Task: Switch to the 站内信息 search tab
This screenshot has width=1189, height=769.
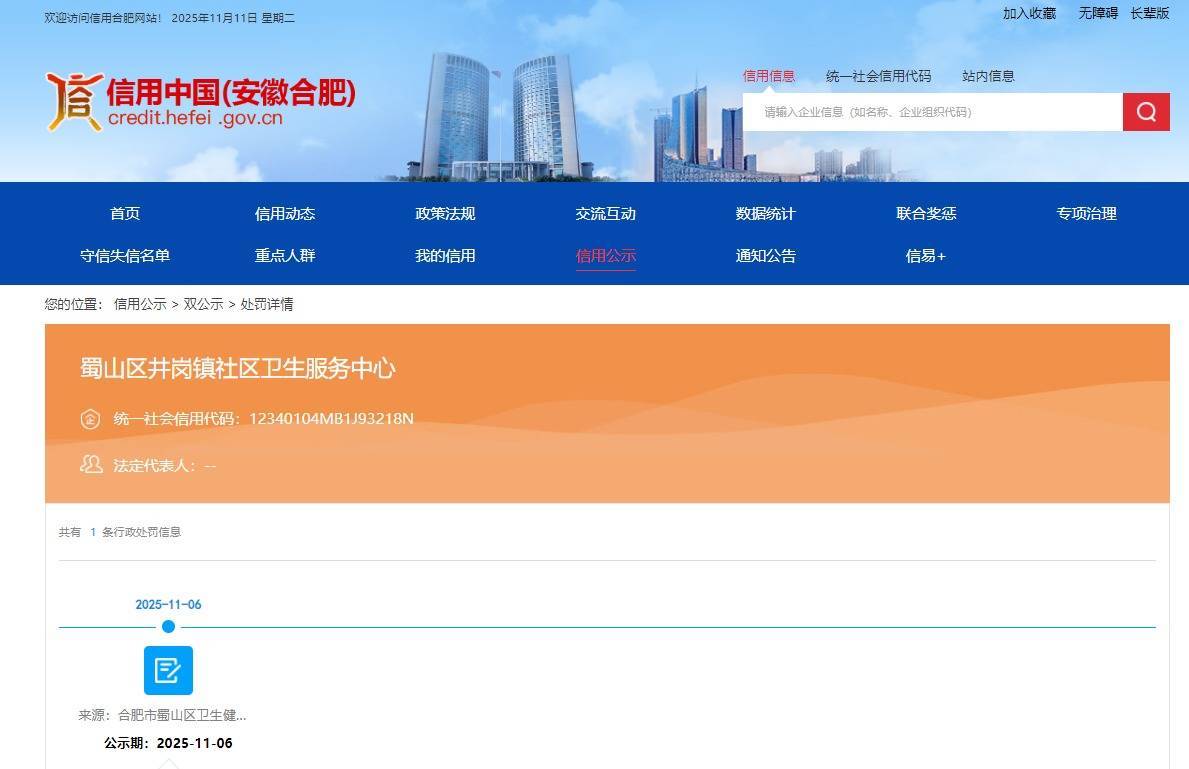Action: [987, 75]
